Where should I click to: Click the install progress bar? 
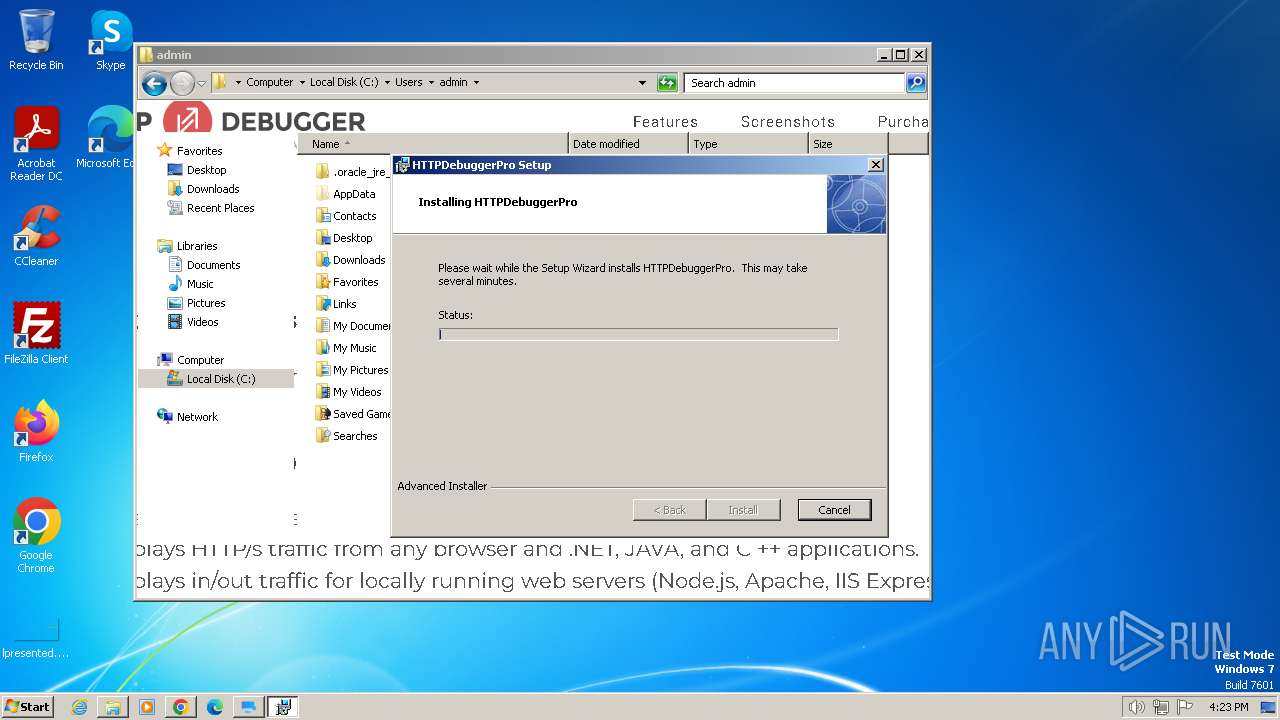click(x=638, y=334)
